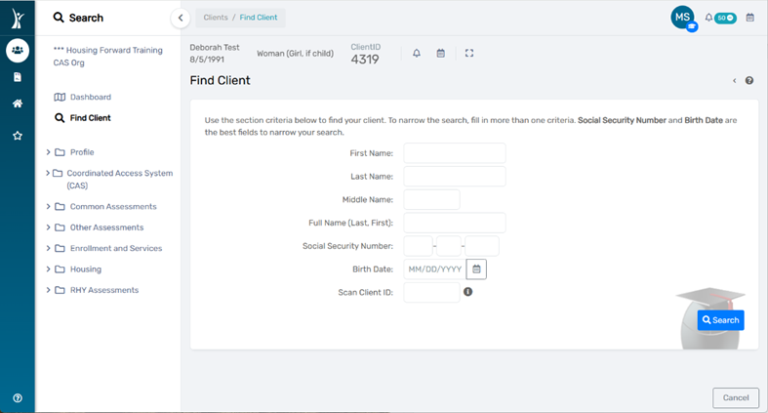Click the First Name input field
The image size is (768, 413).
point(454,153)
